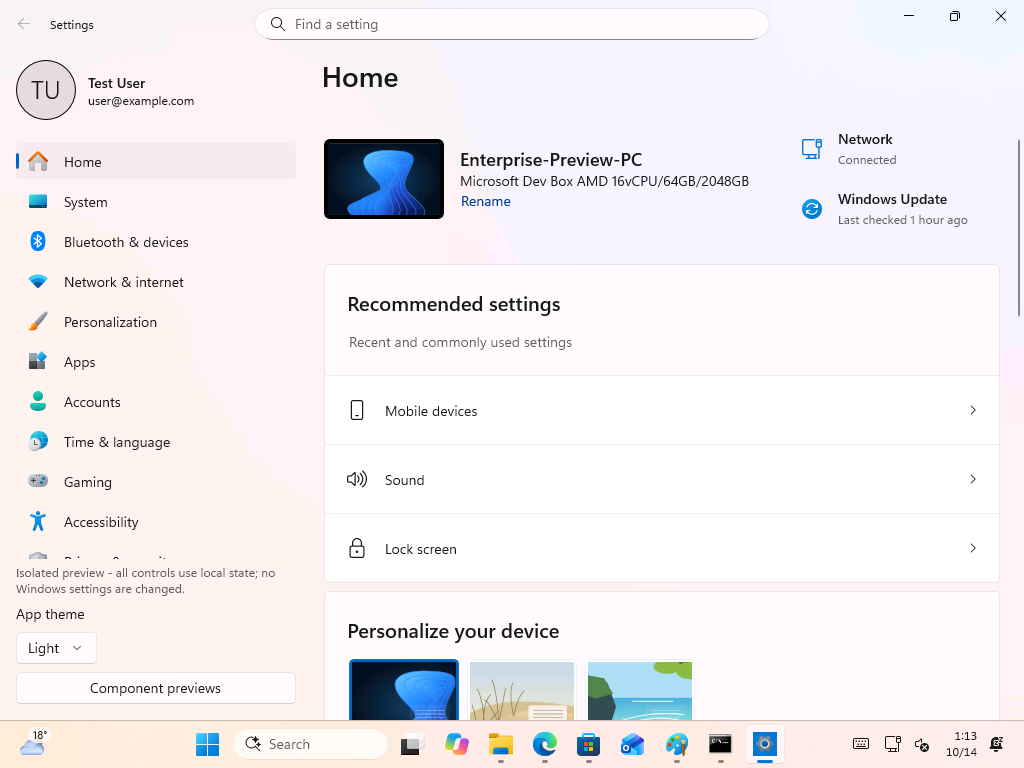Click the Apps icon in sidebar
This screenshot has width=1024, height=768.
tap(38, 361)
